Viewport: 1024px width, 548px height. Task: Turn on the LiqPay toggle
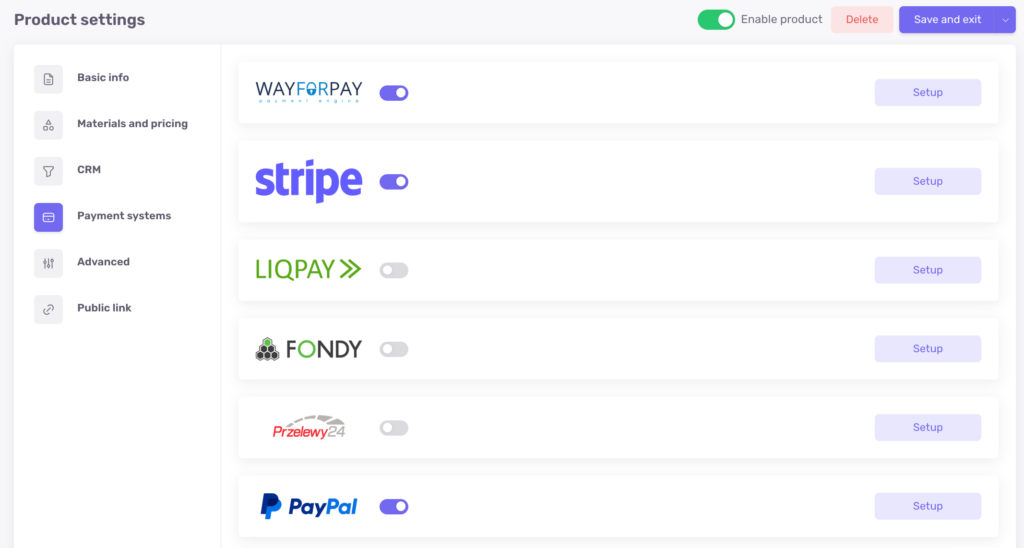[x=394, y=270]
